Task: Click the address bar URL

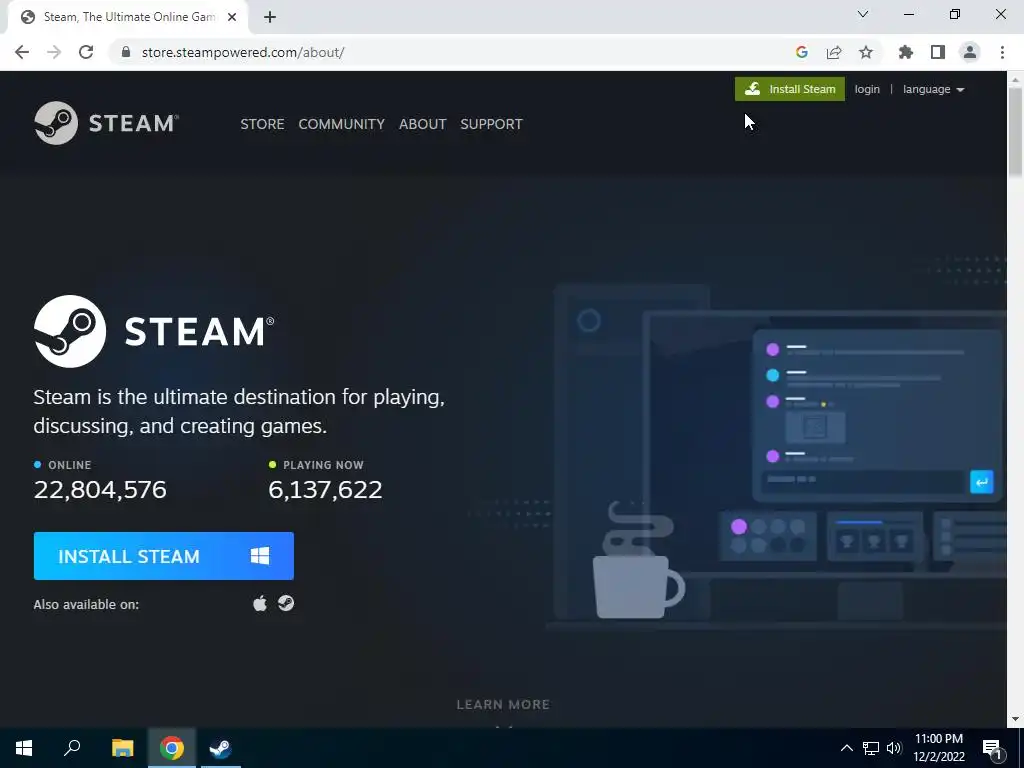Action: click(243, 52)
